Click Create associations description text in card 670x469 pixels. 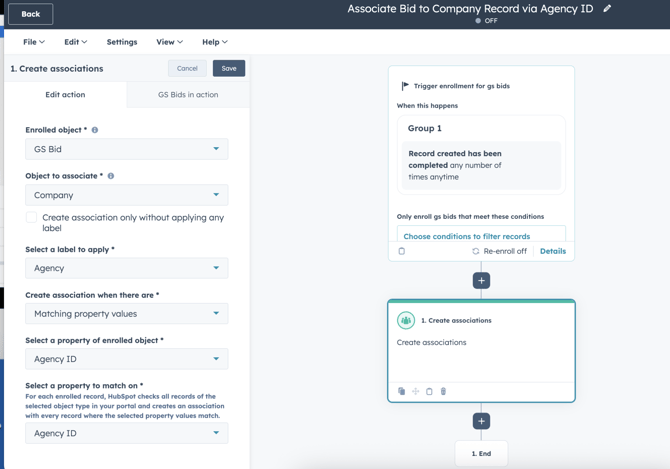coord(431,343)
